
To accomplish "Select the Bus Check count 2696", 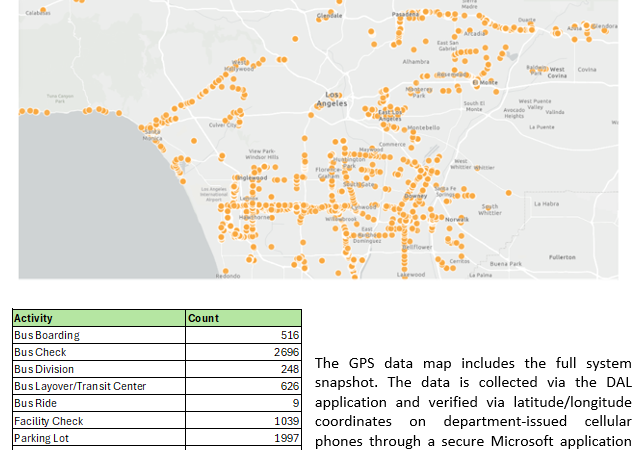I will point(286,352).
